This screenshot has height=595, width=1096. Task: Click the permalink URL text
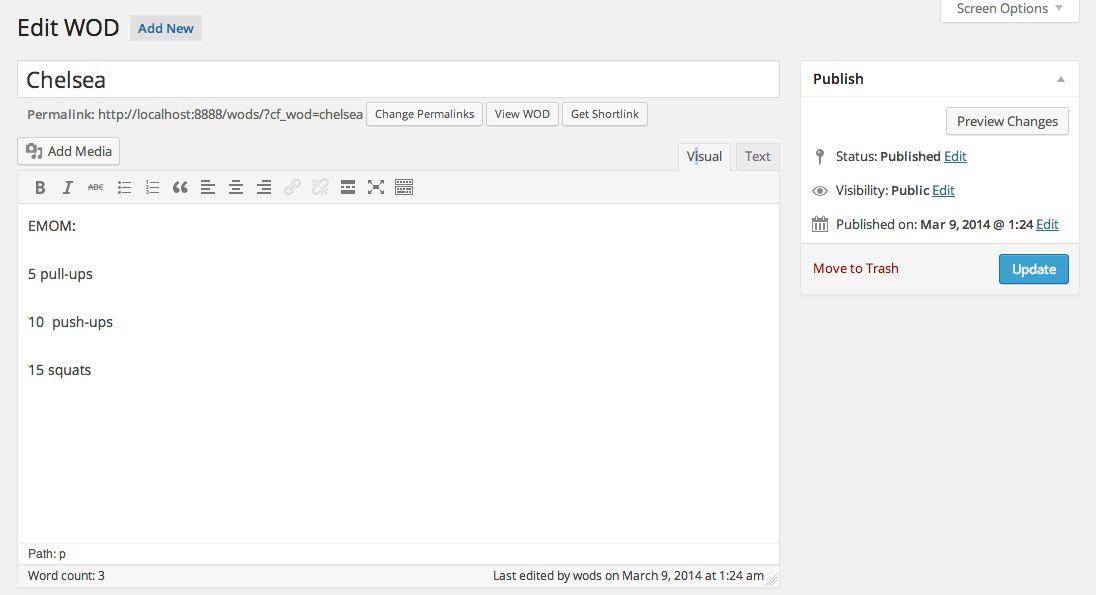(230, 114)
